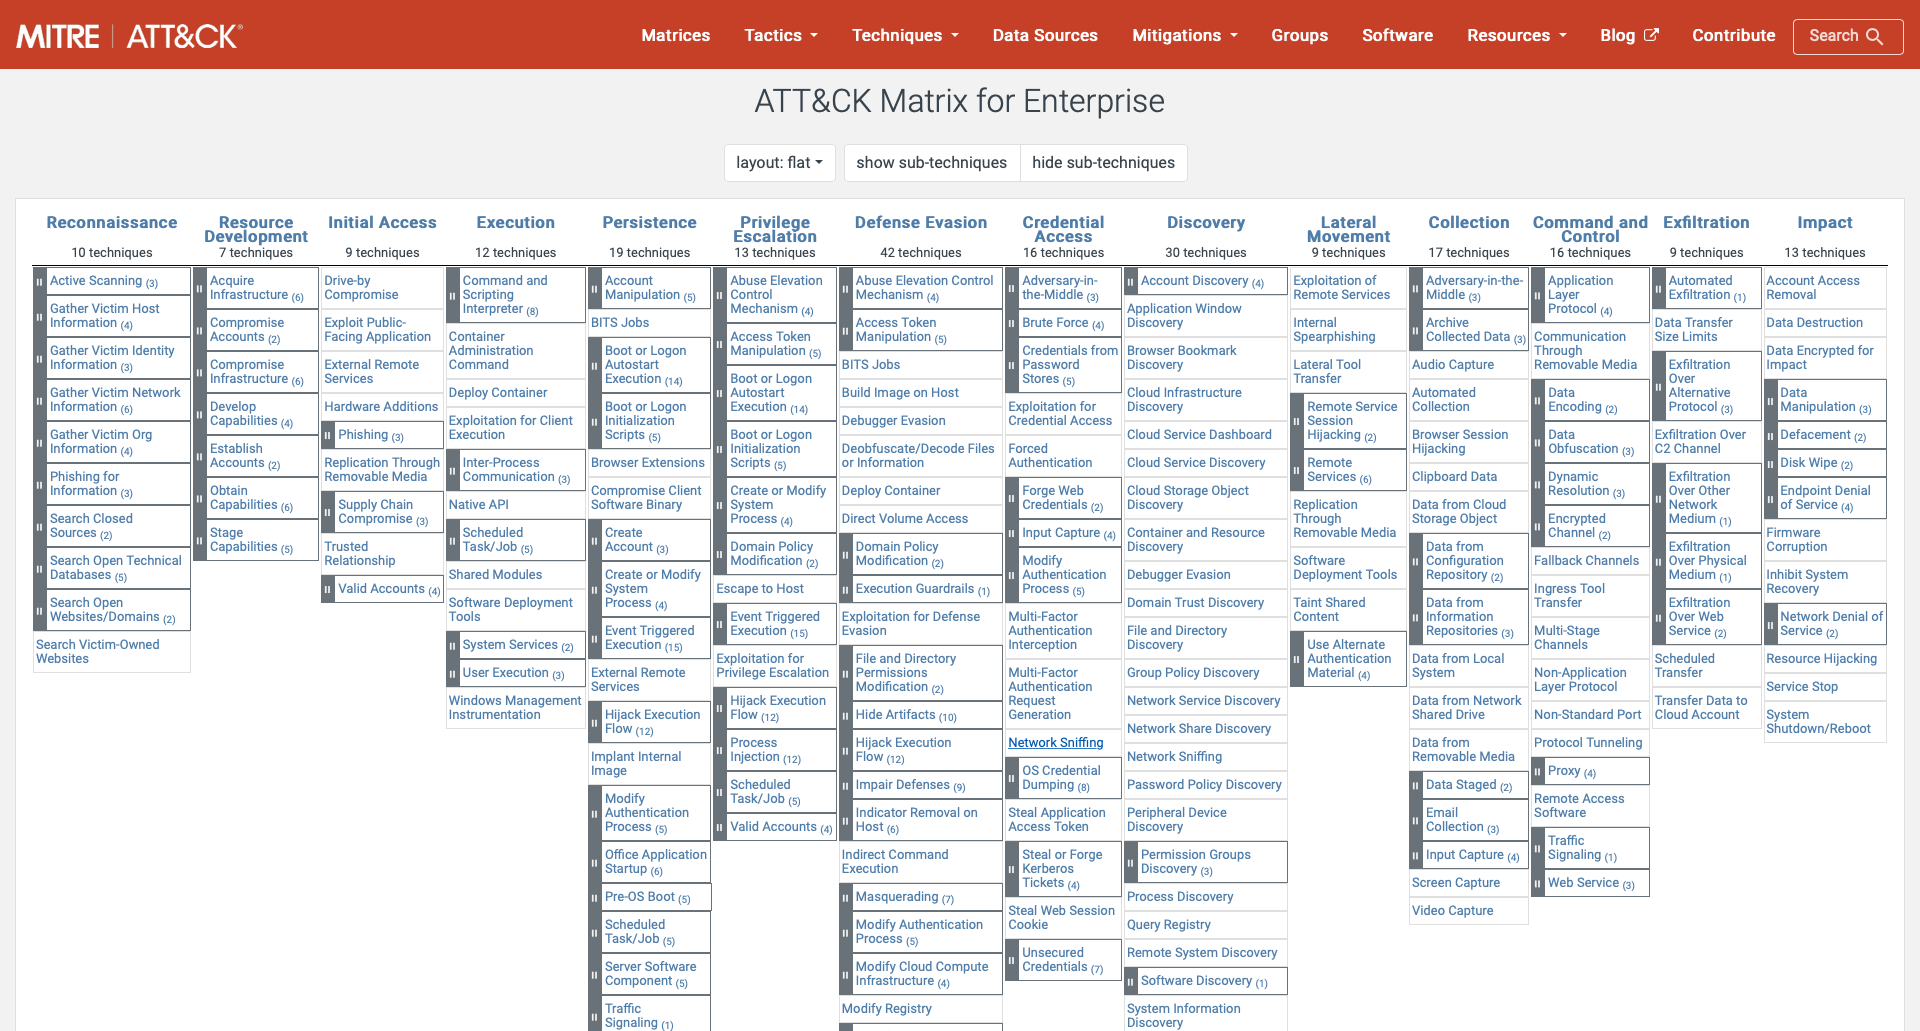Click the external link icon beside Blog
The height and width of the screenshot is (1031, 1920).
tap(1652, 35)
